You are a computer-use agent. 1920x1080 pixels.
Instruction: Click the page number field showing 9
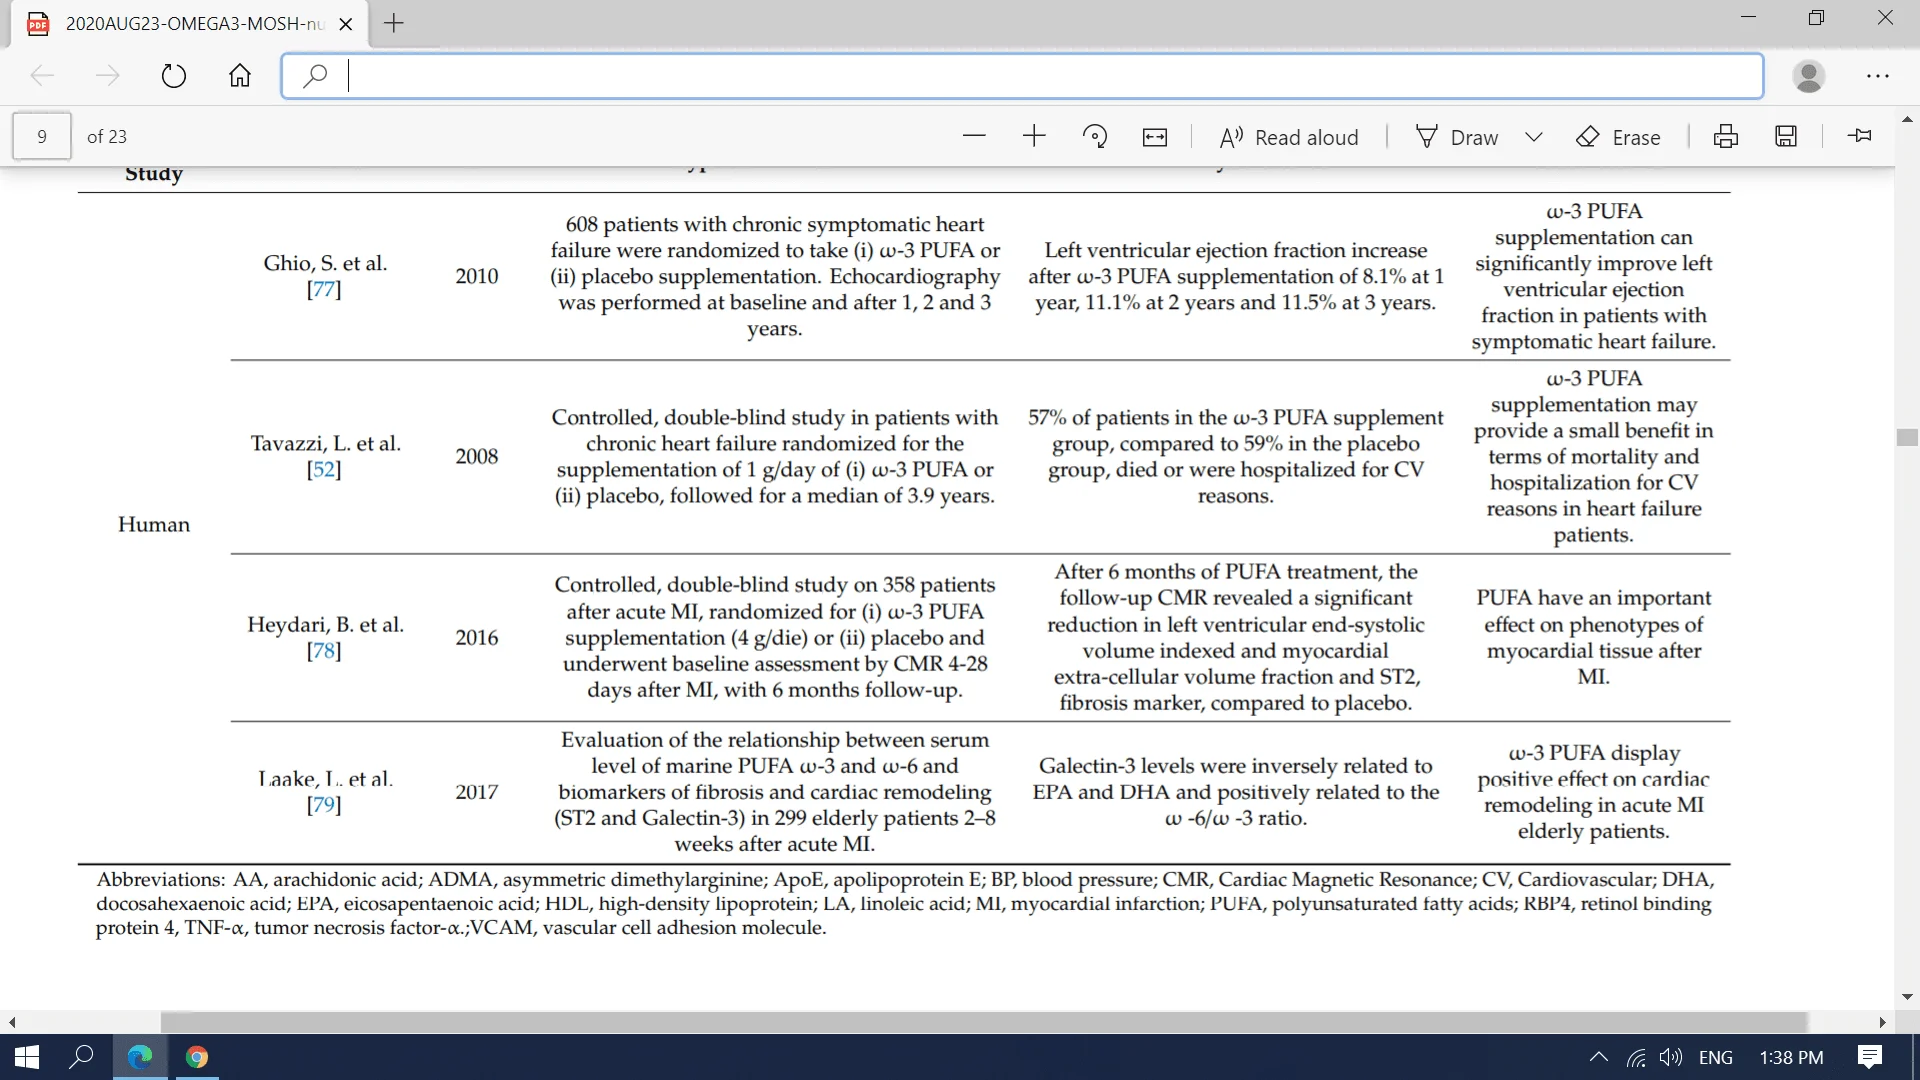(42, 136)
